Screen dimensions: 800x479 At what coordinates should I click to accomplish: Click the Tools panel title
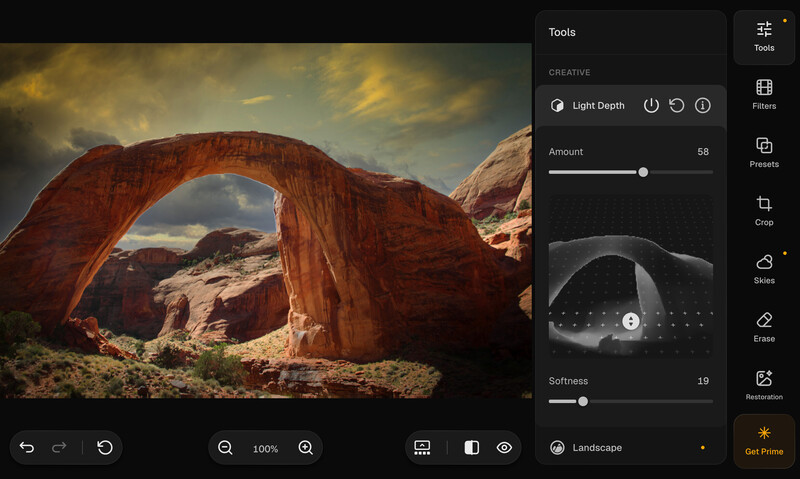pos(562,32)
